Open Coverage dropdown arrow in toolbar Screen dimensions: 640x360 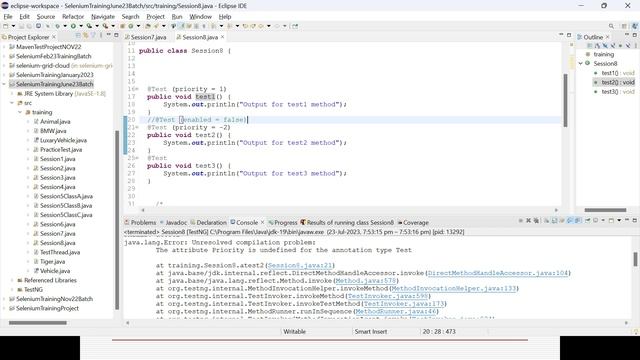point(97,26)
